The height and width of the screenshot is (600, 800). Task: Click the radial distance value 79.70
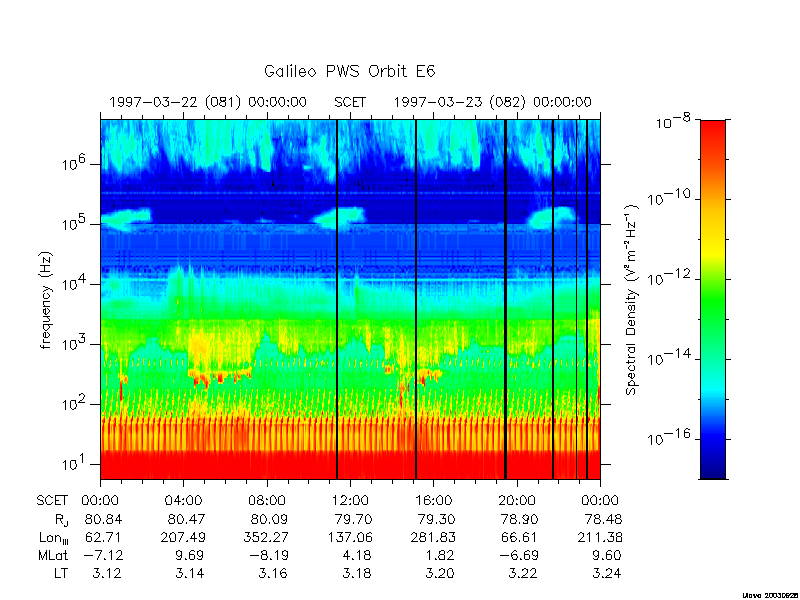tap(353, 519)
